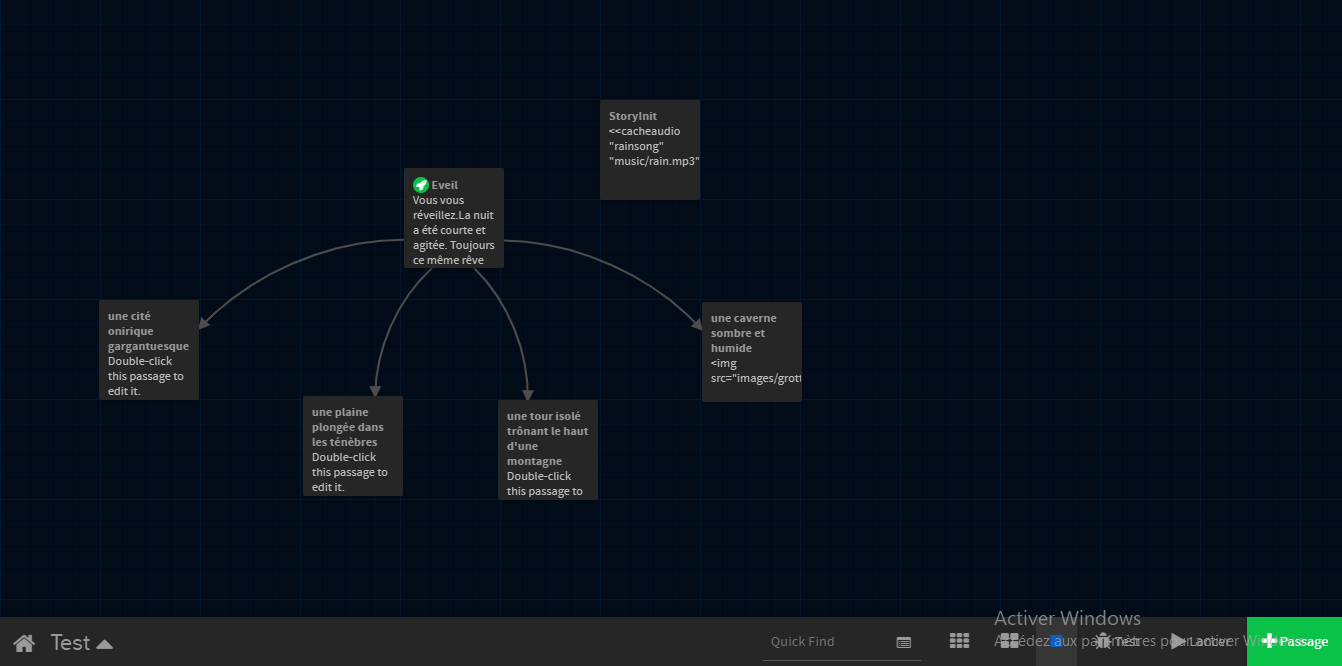Add a new passage with green Passage button
Image resolution: width=1342 pixels, height=666 pixels.
point(1294,641)
